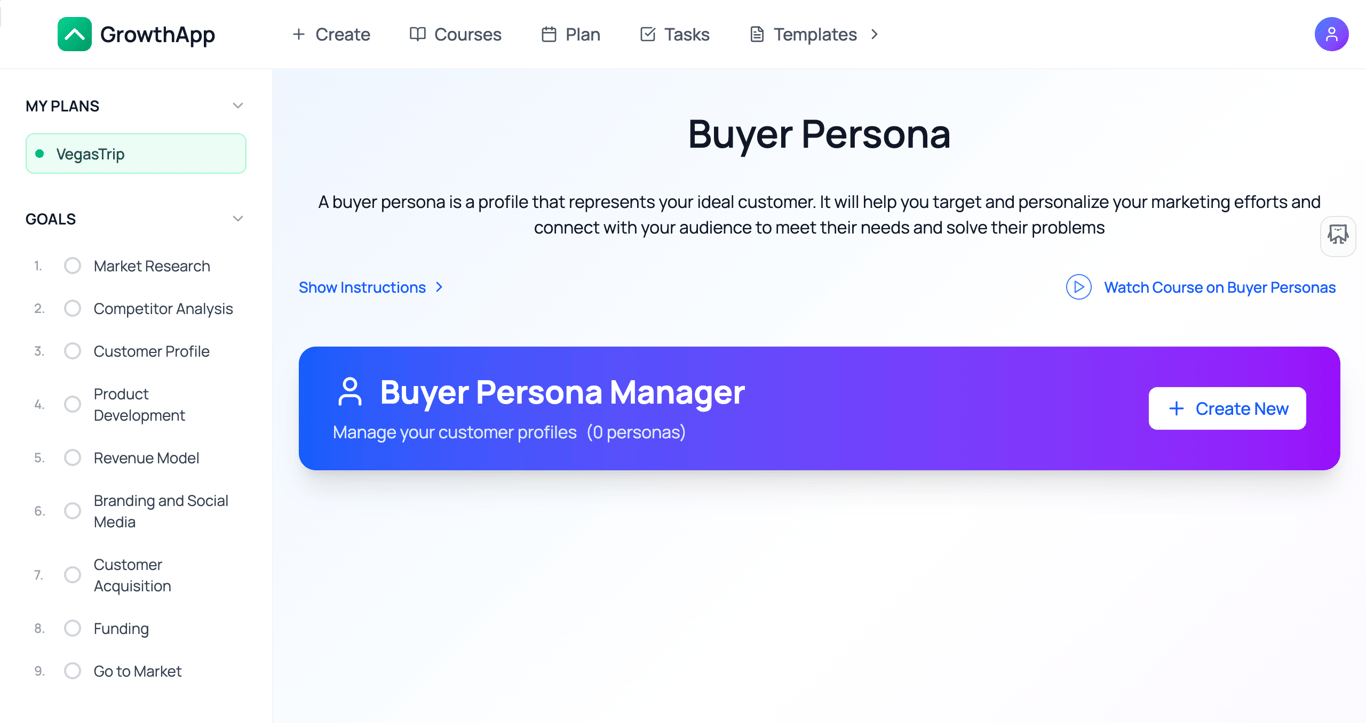Open the Market Research goal

tap(152, 266)
